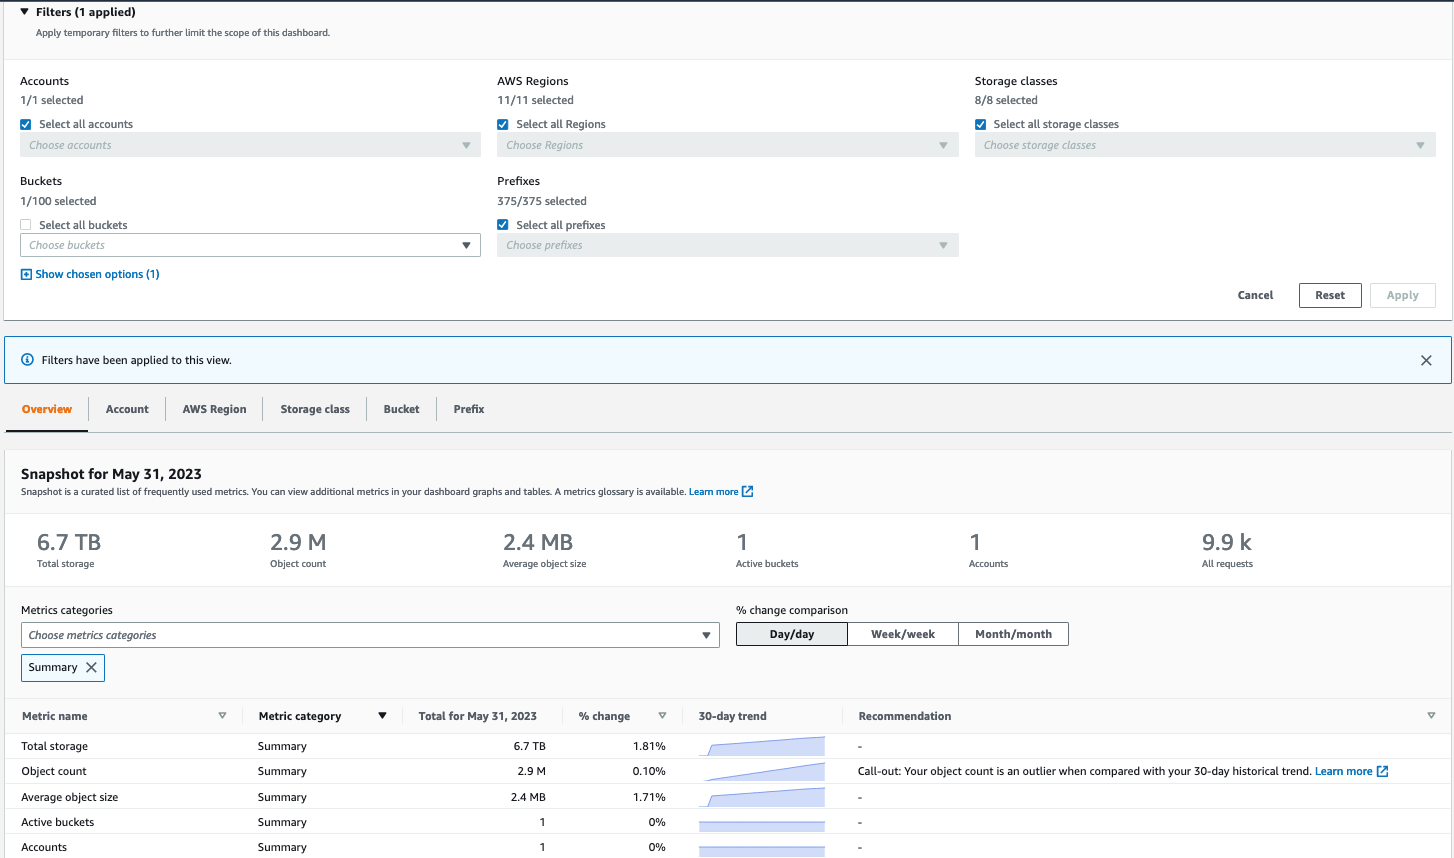The height and width of the screenshot is (858, 1454).
Task: Click the Reset filters button
Action: point(1330,295)
